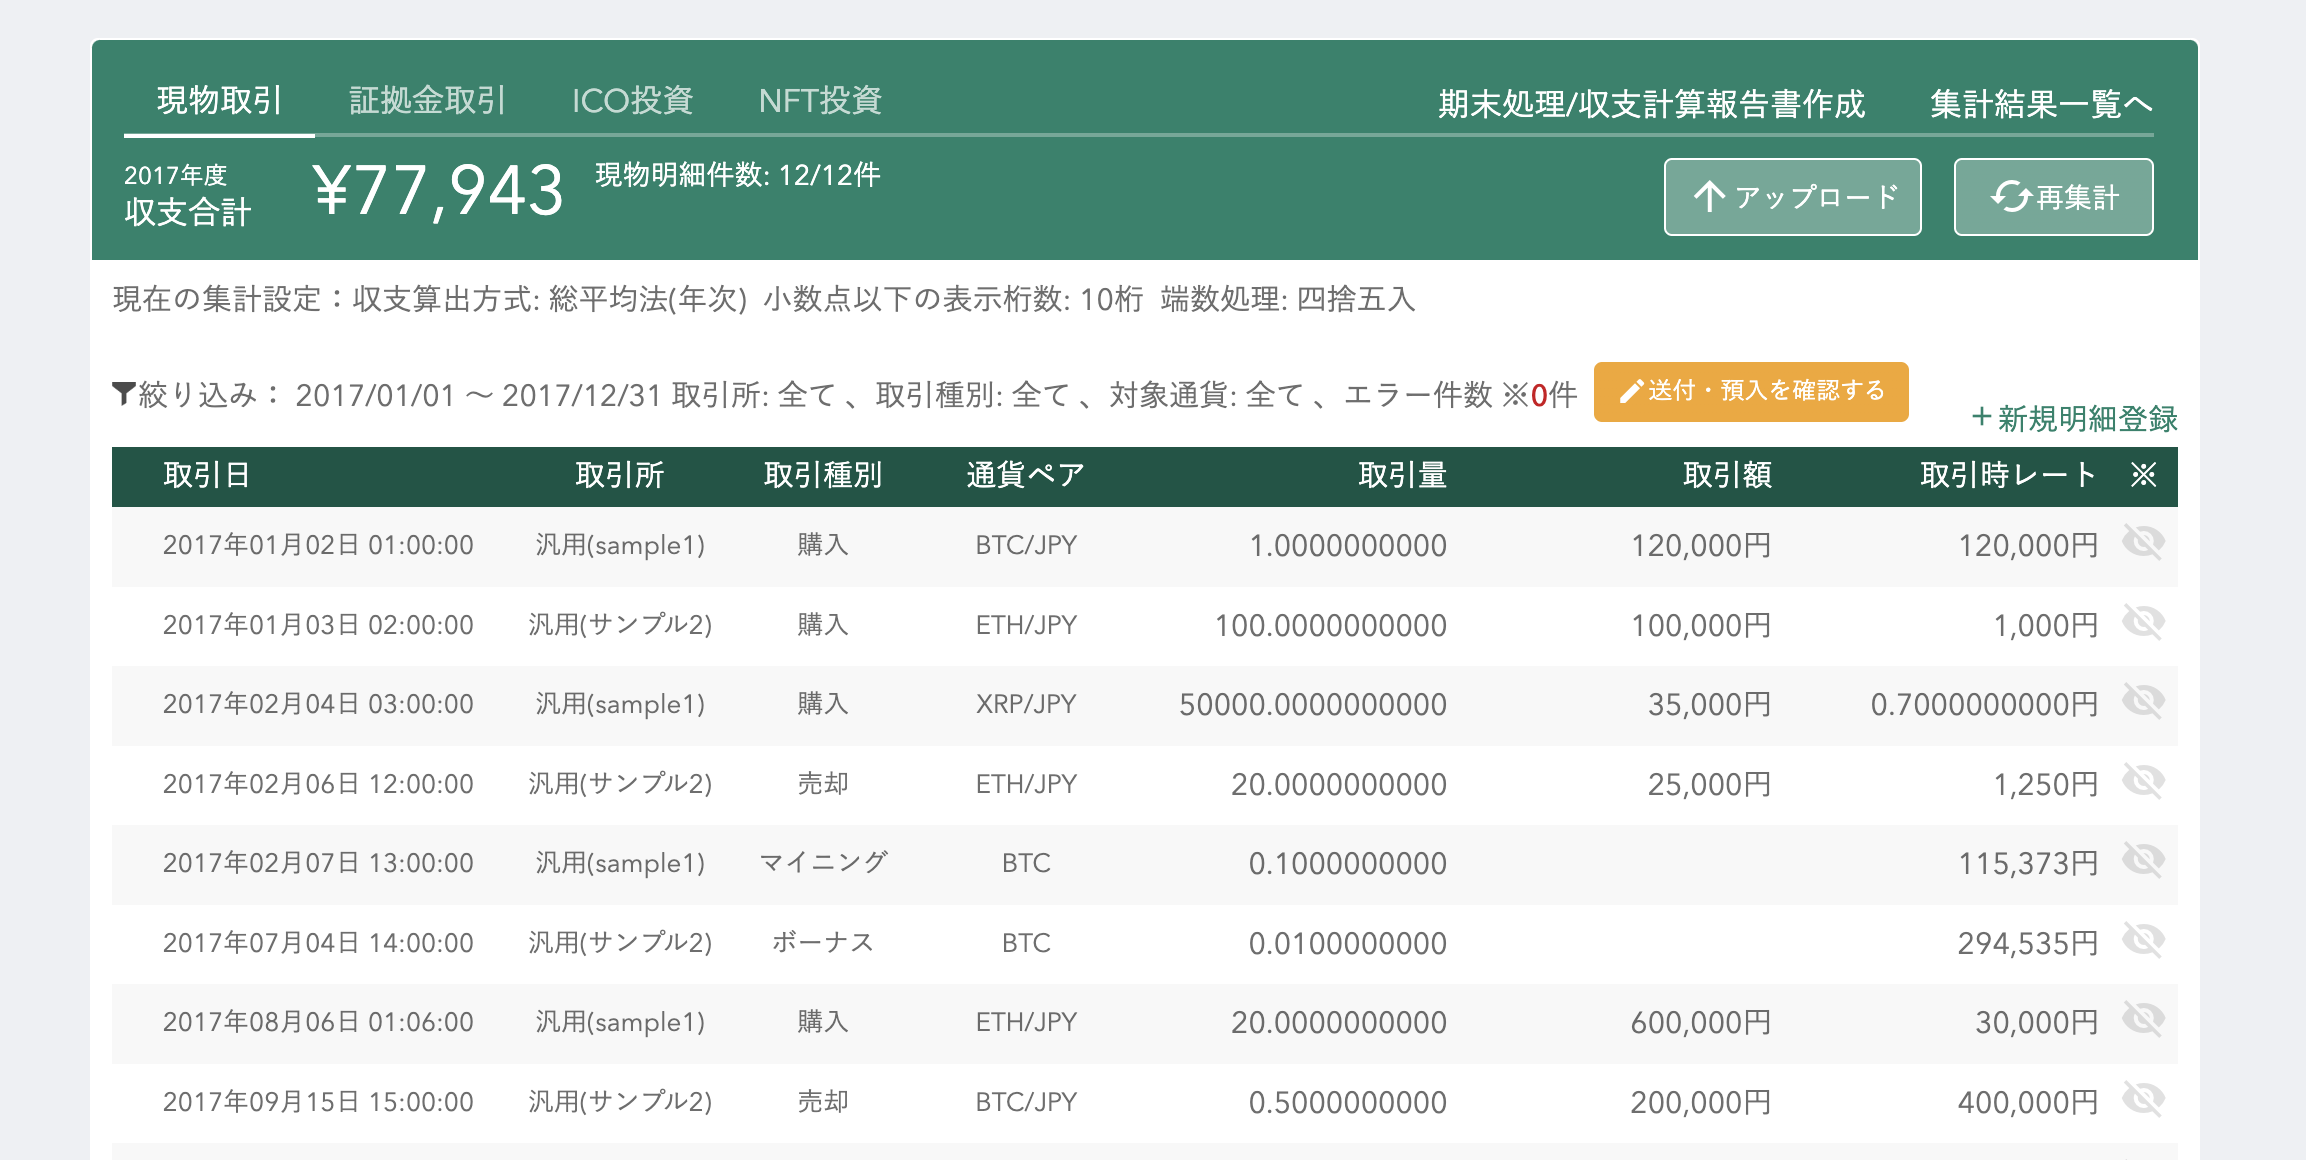Open the 絞り込み filter funnel icon
The image size is (2306, 1160).
pos(123,394)
